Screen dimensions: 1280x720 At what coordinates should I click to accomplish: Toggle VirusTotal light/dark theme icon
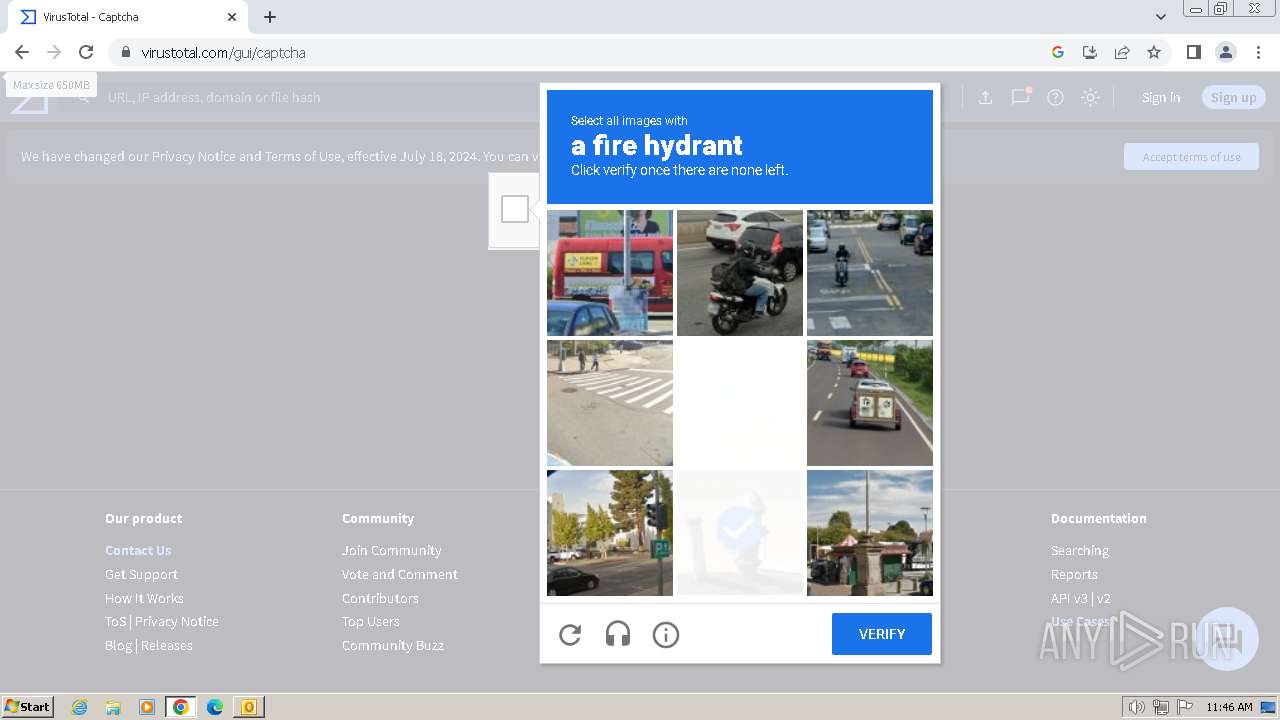pyautogui.click(x=1090, y=97)
